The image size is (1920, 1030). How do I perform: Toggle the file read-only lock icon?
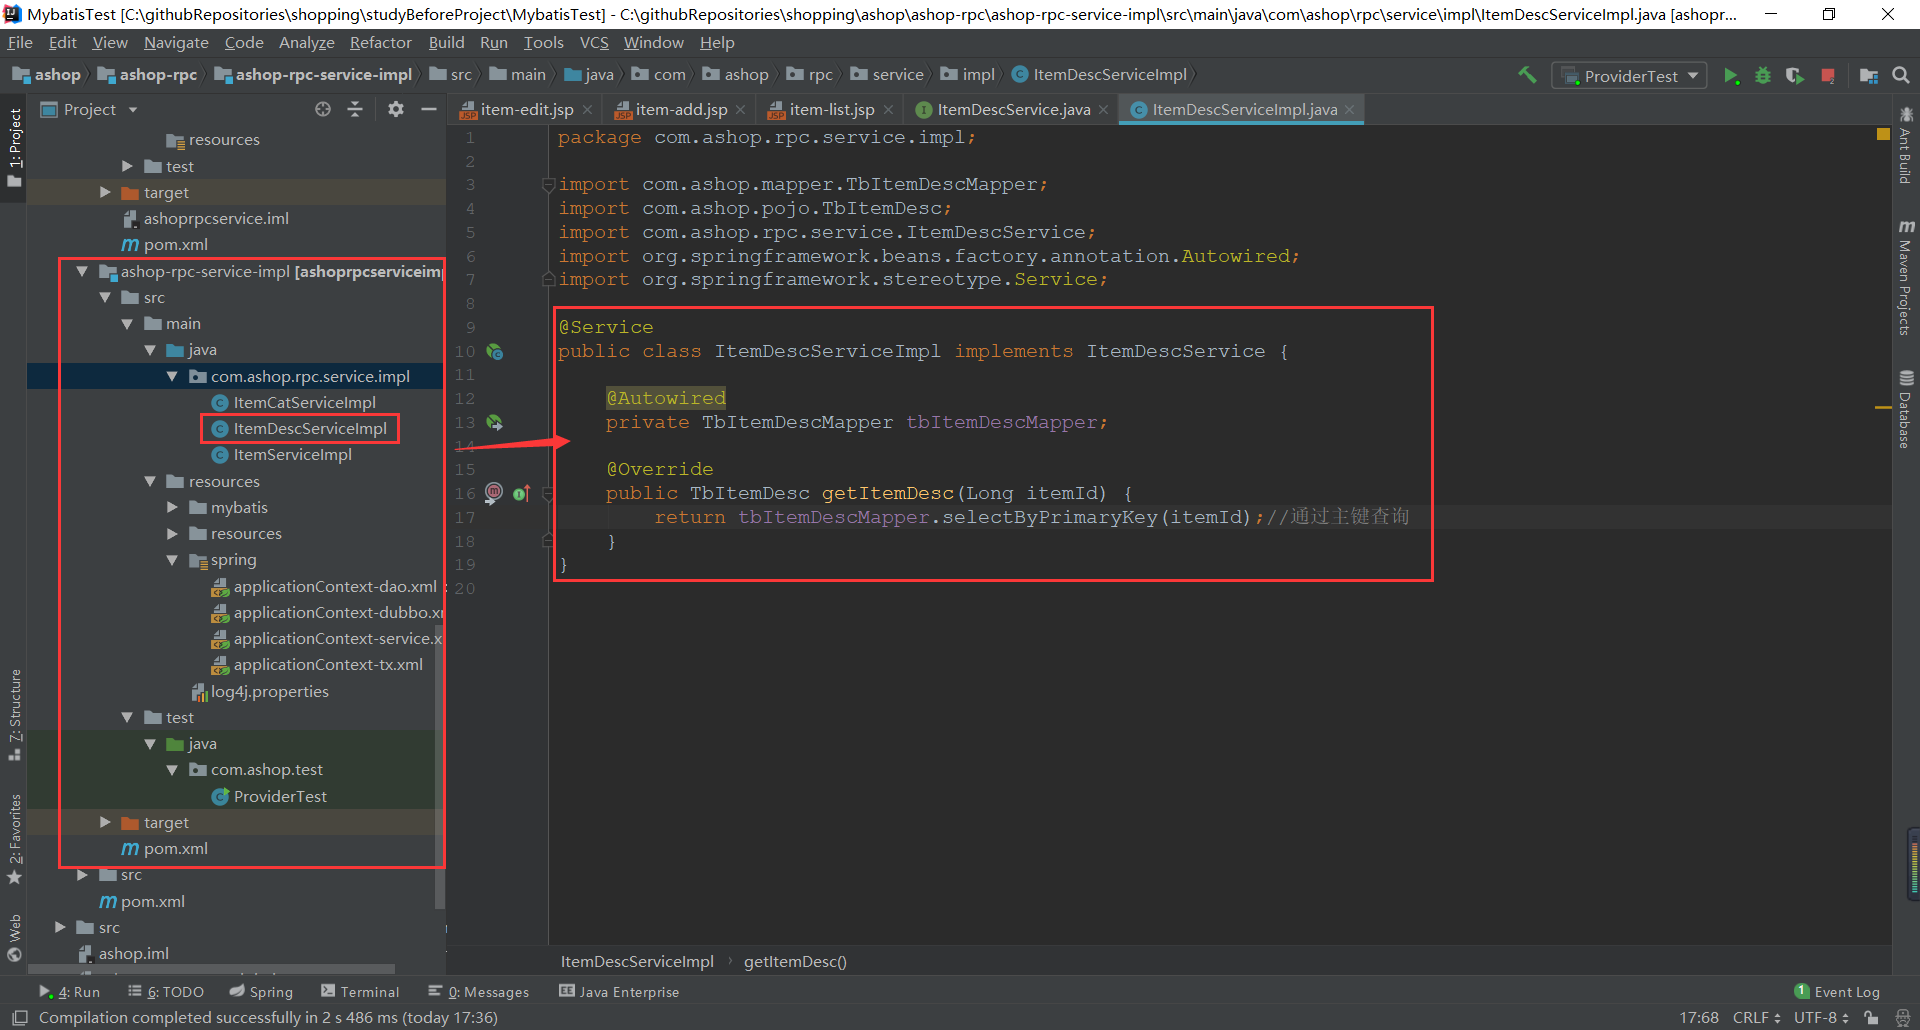1871,1018
